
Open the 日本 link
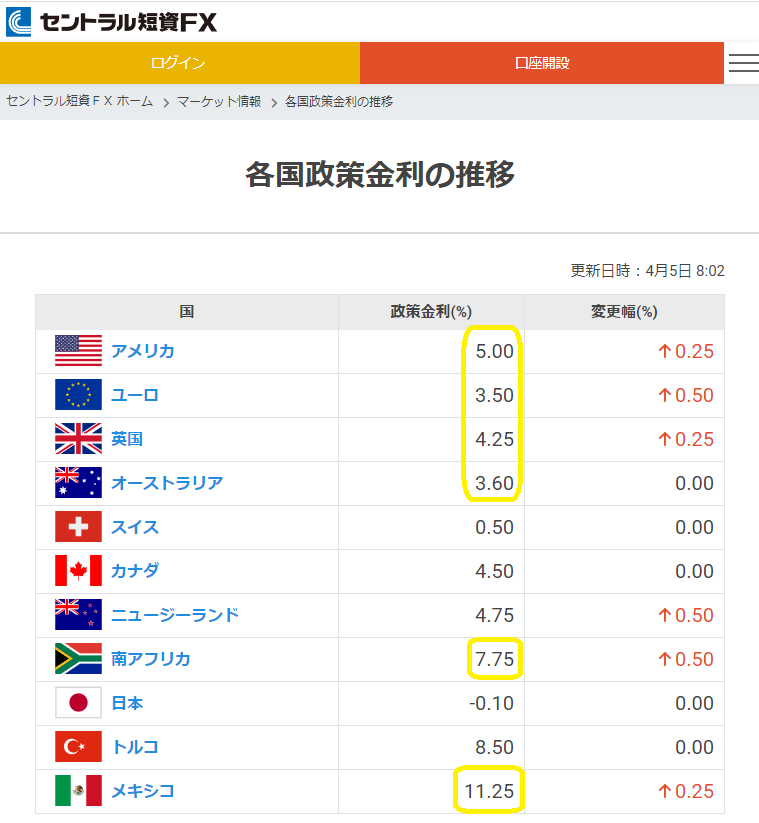127,703
